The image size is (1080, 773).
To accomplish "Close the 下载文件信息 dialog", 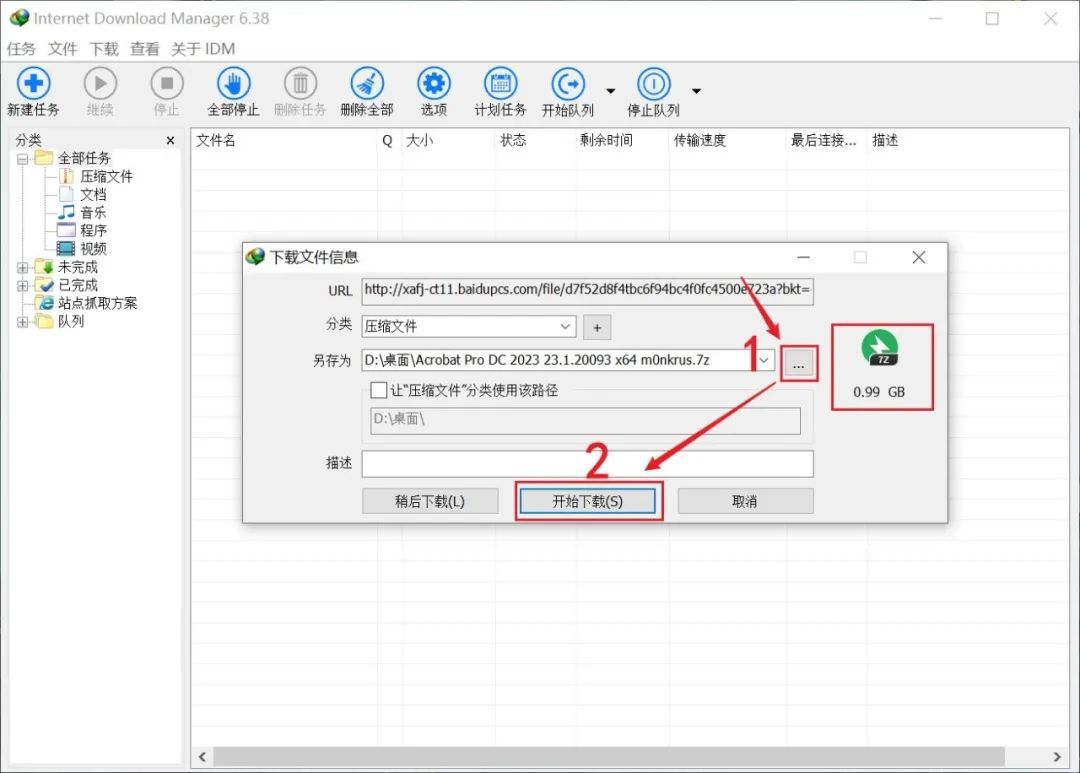I will [918, 258].
